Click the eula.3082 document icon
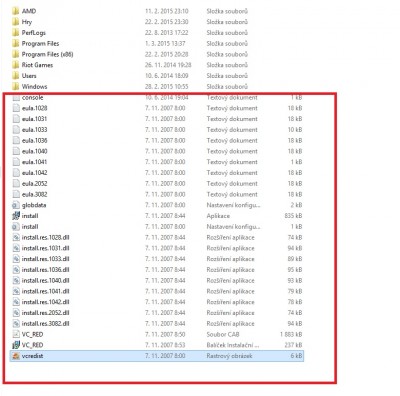This screenshot has width=400, height=396. coord(16,194)
